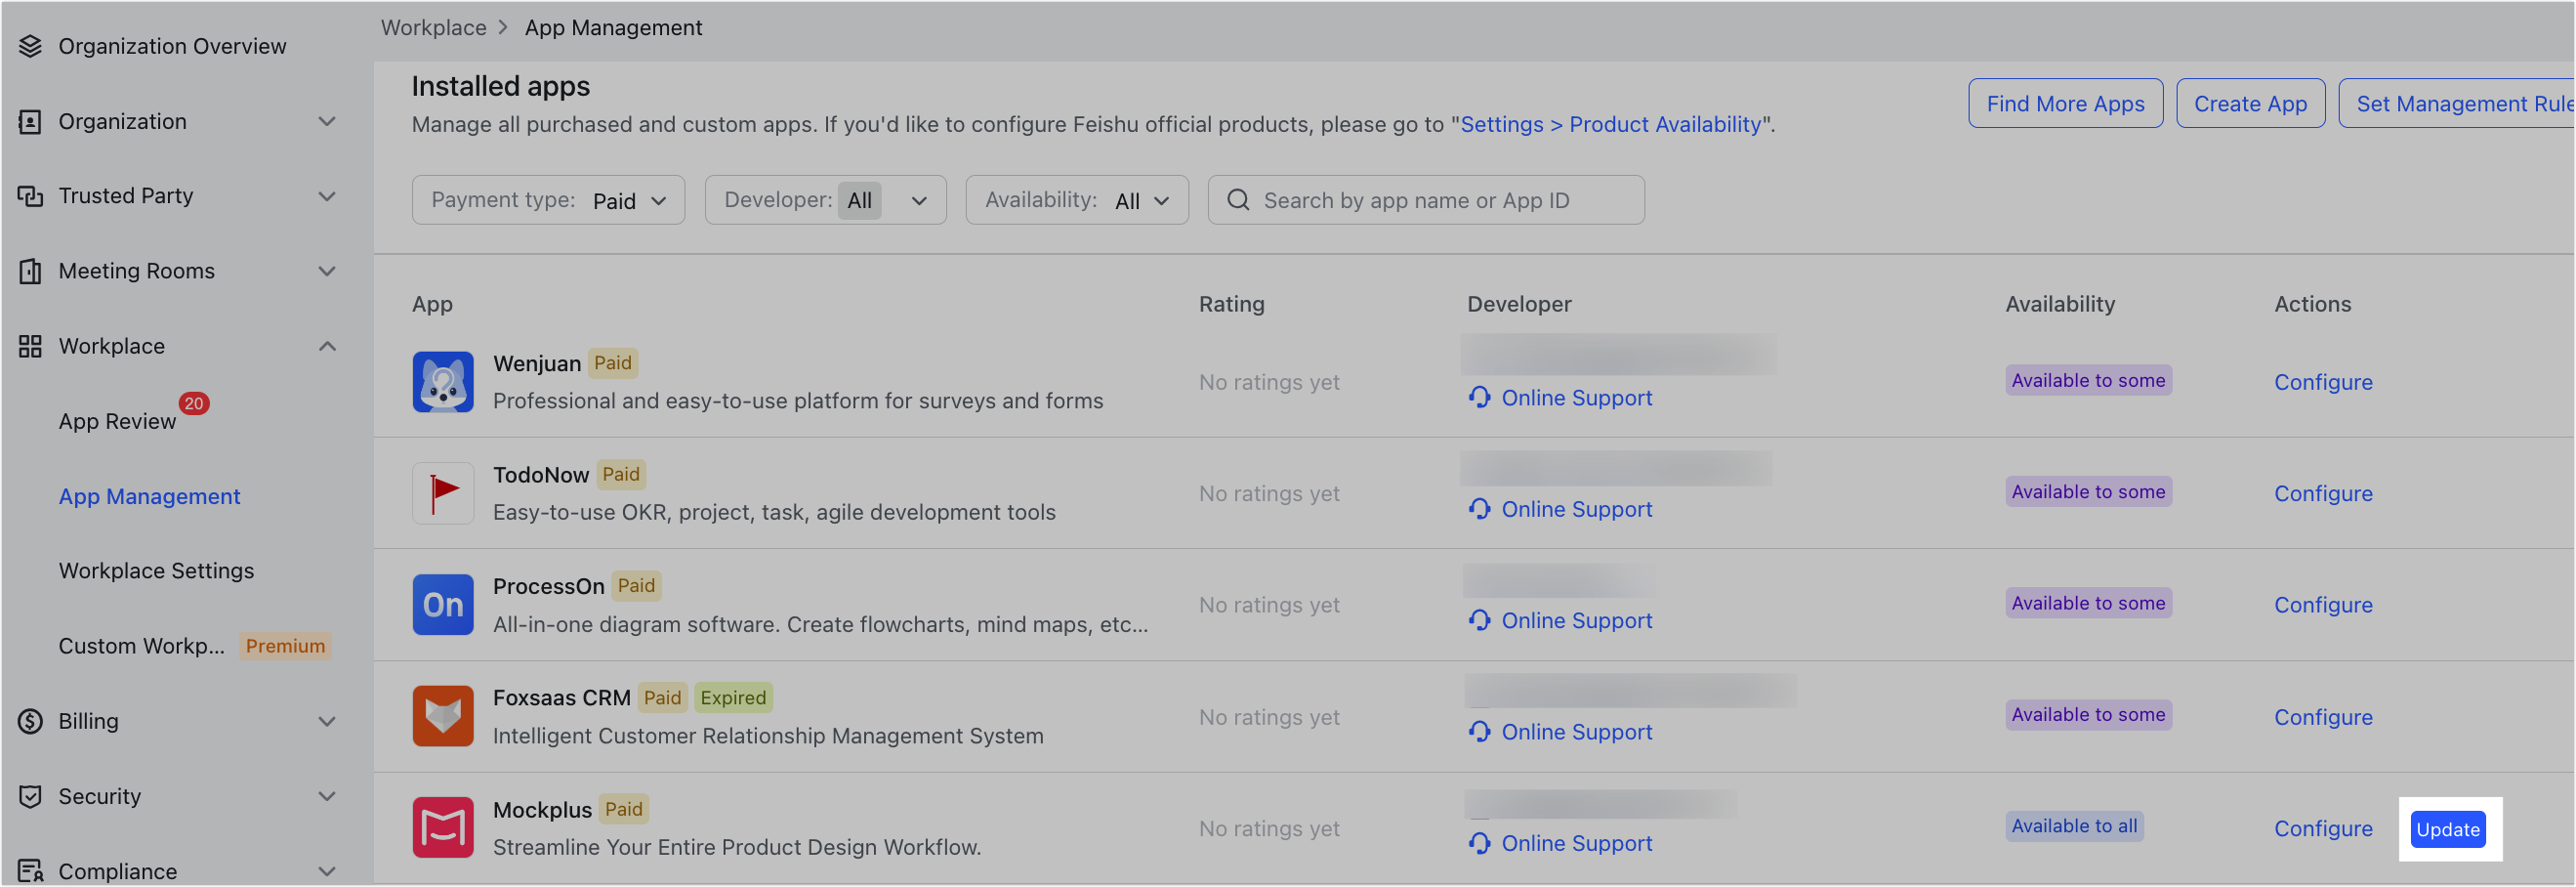Open Online Support for TodoNow
2576x887 pixels.
pyautogui.click(x=1576, y=509)
